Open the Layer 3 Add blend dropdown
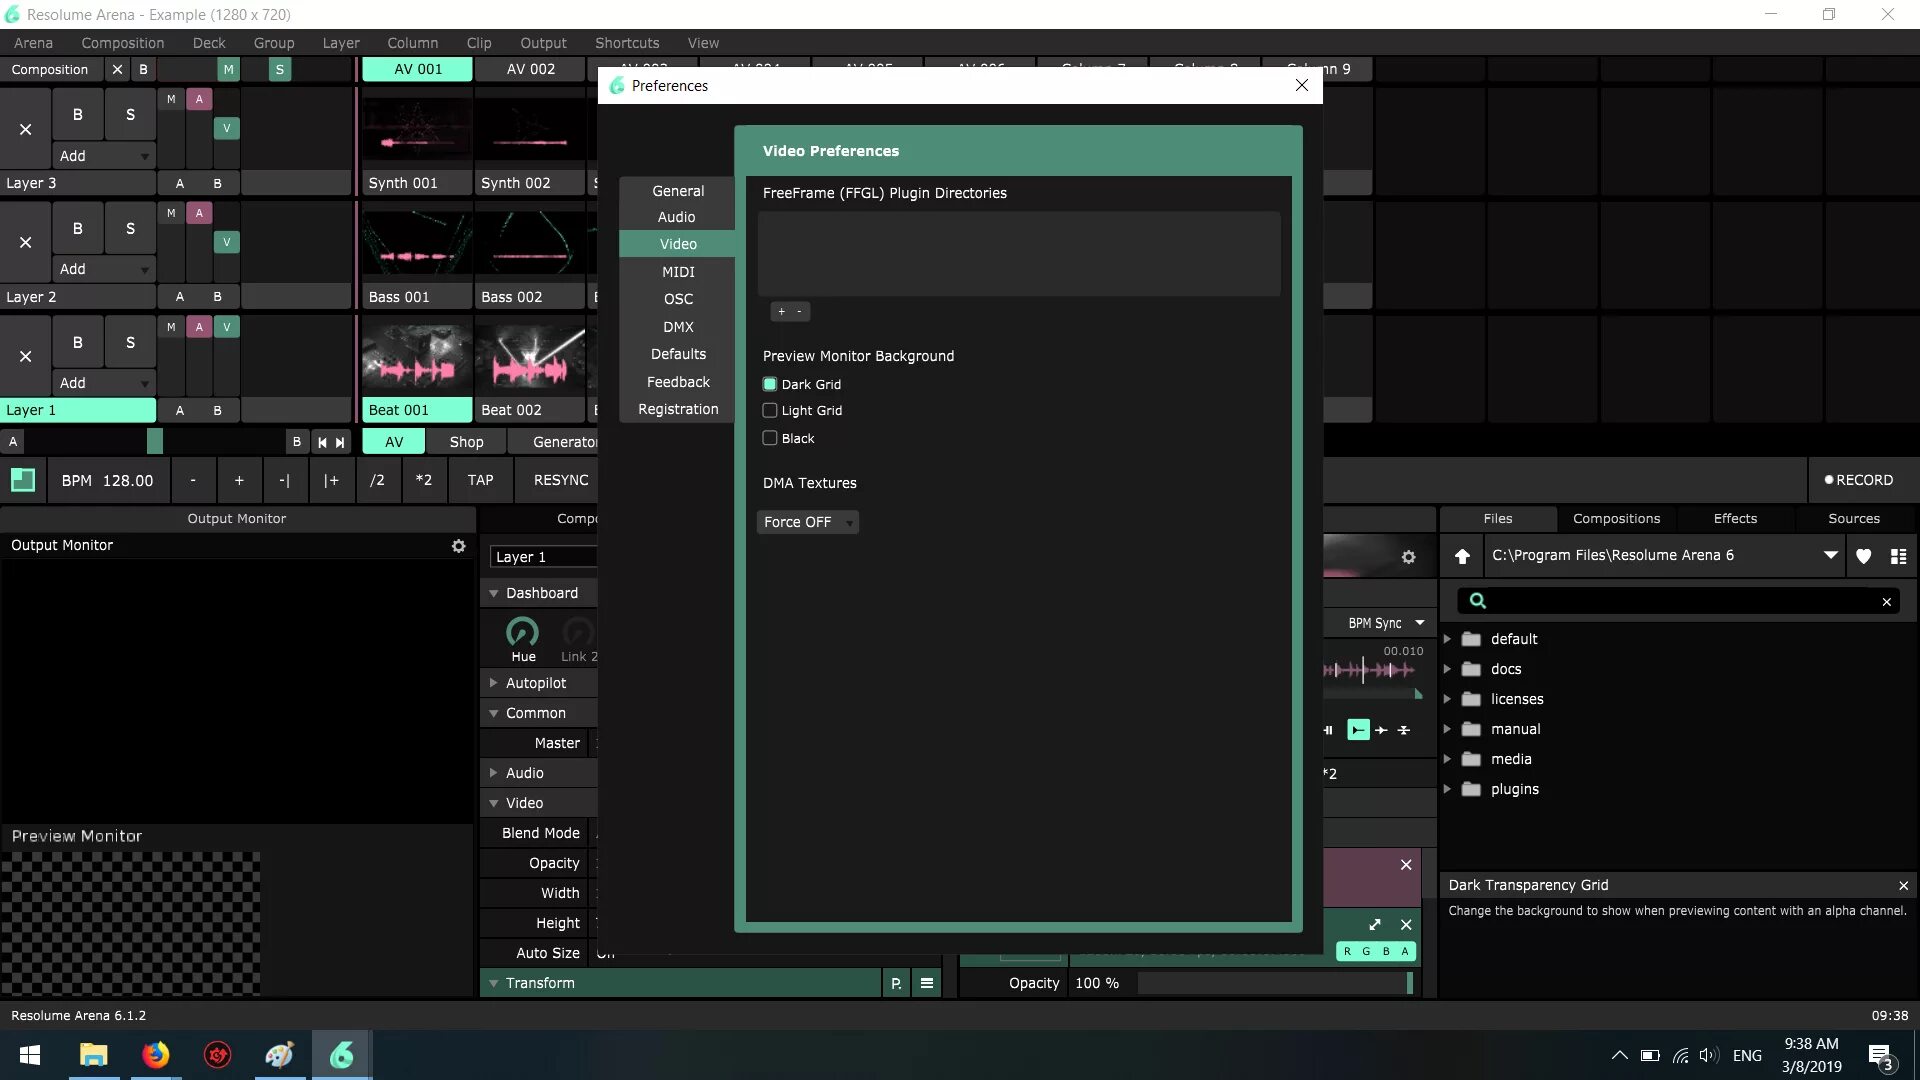This screenshot has height=1080, width=1920. click(x=104, y=156)
